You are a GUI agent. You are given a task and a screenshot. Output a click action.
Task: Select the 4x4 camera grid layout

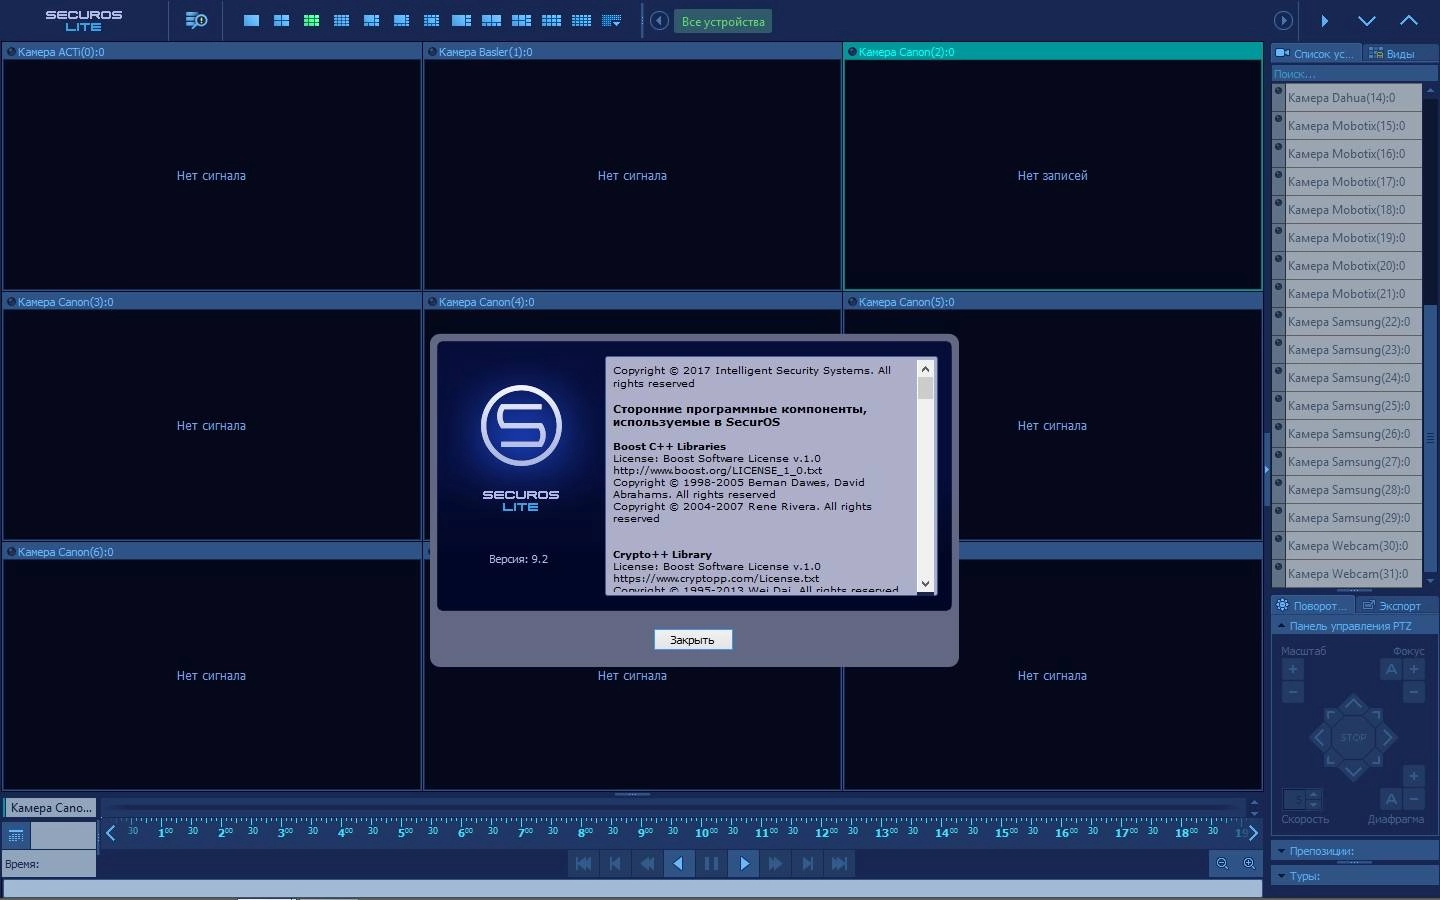341,20
